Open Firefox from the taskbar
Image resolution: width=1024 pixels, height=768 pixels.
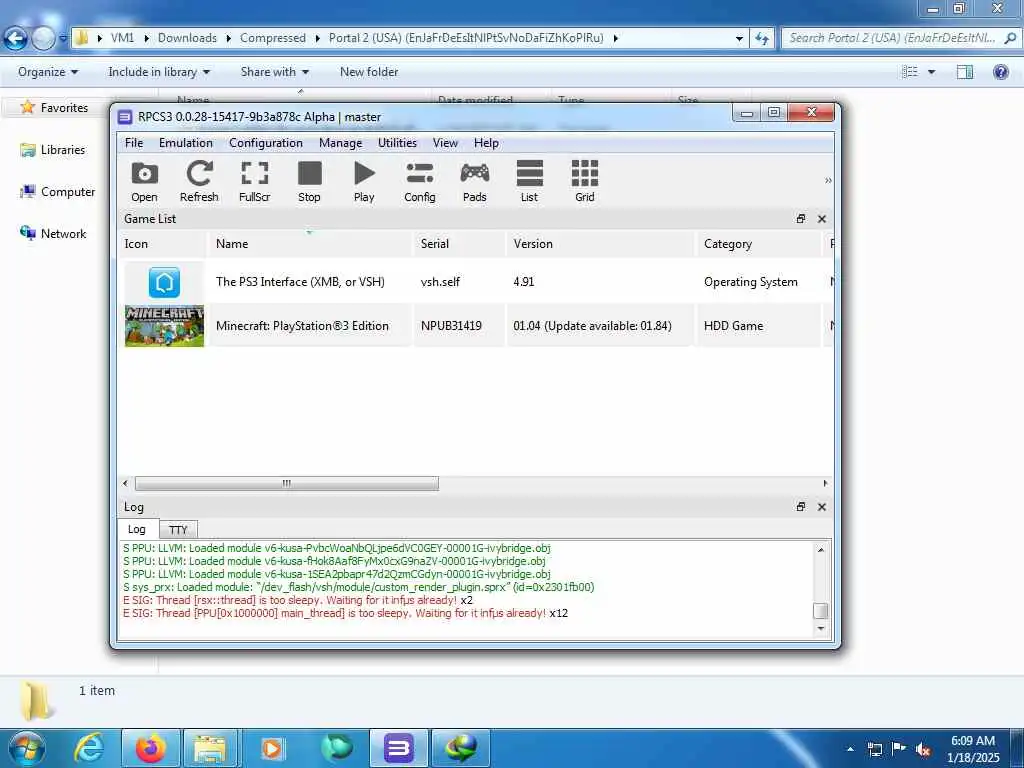click(x=151, y=748)
